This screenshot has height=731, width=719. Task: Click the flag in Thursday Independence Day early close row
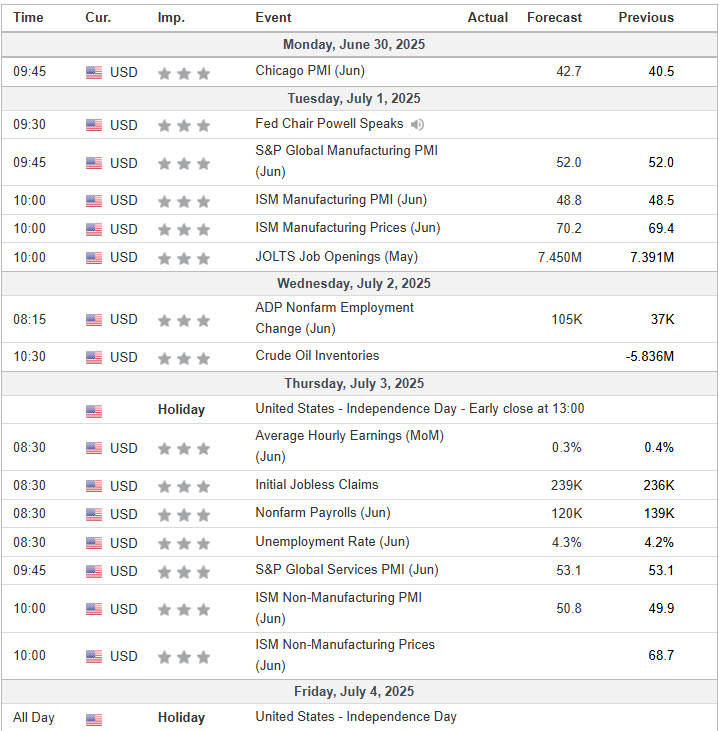pyautogui.click(x=94, y=411)
